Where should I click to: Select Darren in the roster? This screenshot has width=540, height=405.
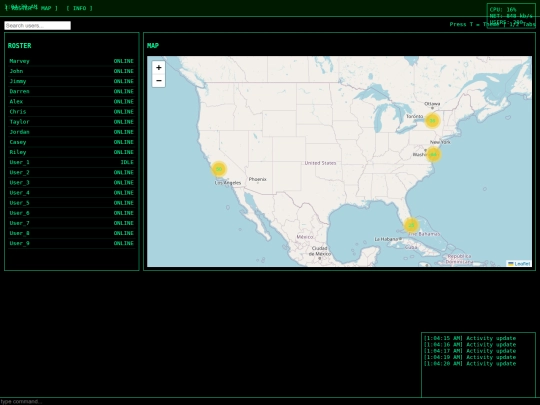tap(72, 92)
